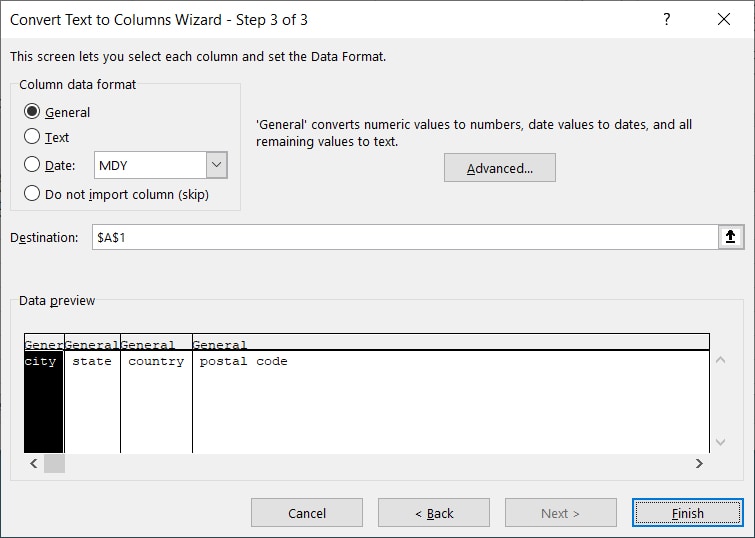Screen dimensions: 755x538
Task: Select the country column in preview
Action: (156, 401)
